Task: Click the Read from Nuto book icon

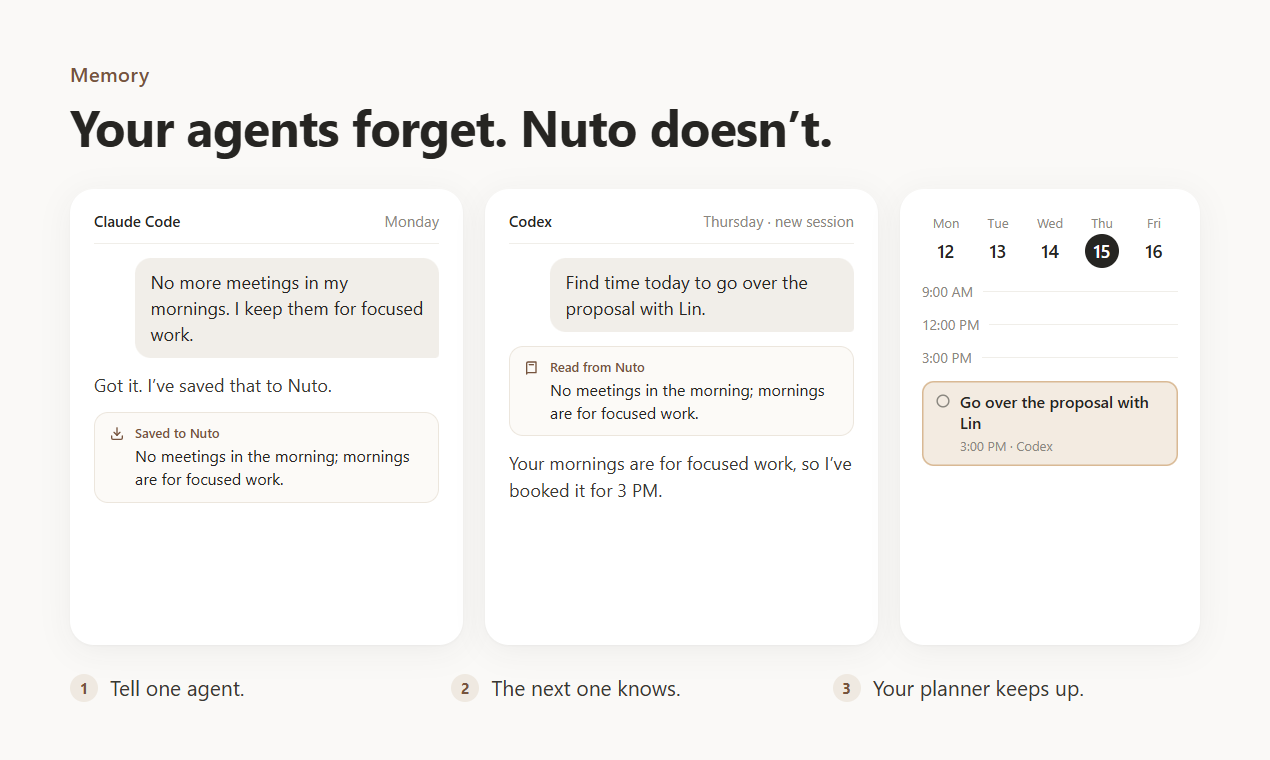Action: pyautogui.click(x=532, y=367)
